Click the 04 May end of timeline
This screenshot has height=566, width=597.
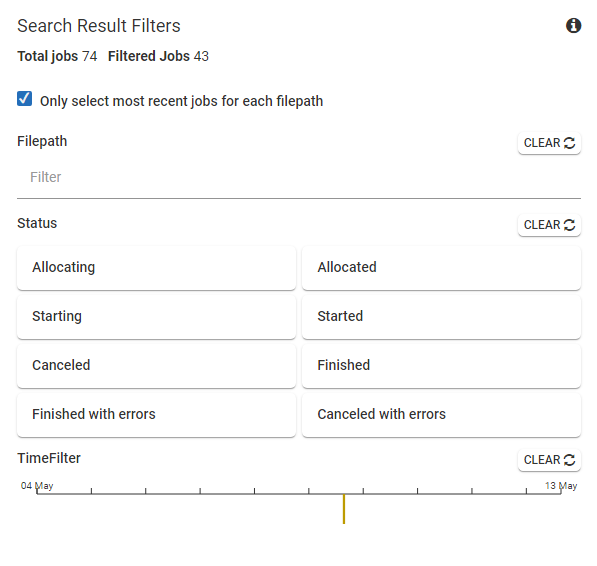click(37, 486)
